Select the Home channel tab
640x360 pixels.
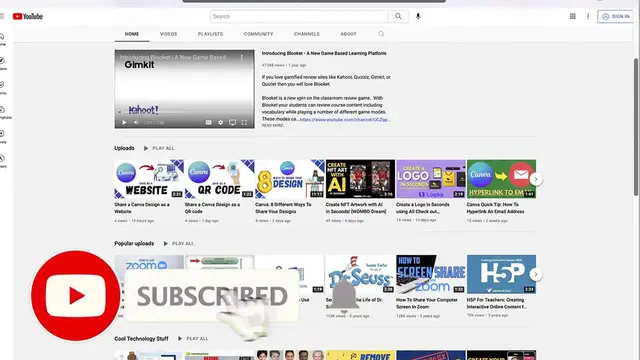132,34
